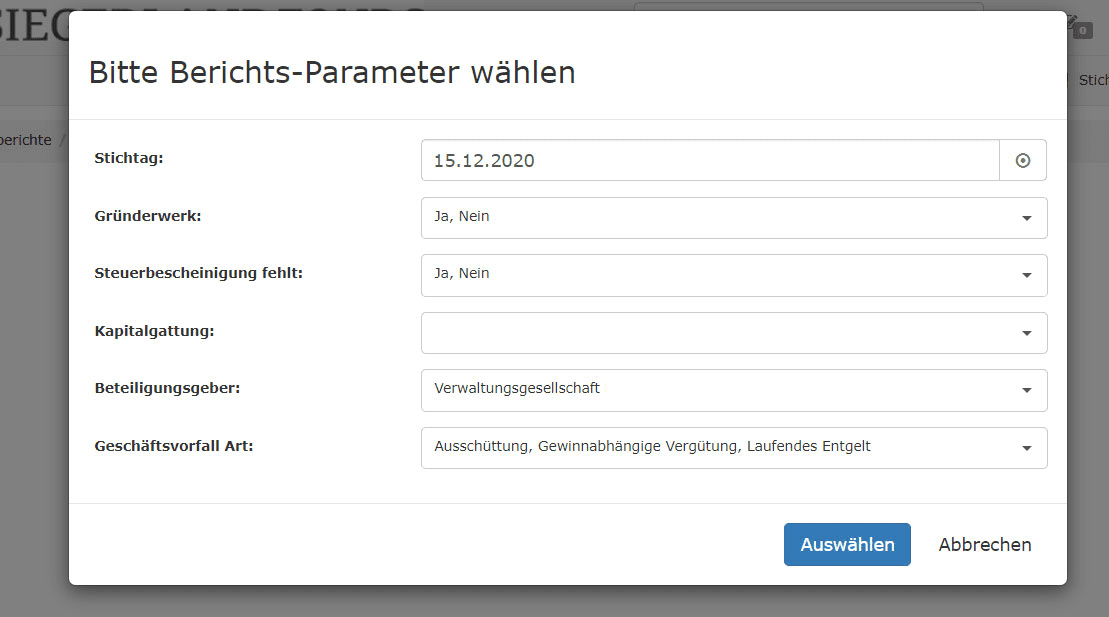Click the Kapitalgattung dropdown caret
Screen dimensions: 1109x617
(x=1026, y=333)
